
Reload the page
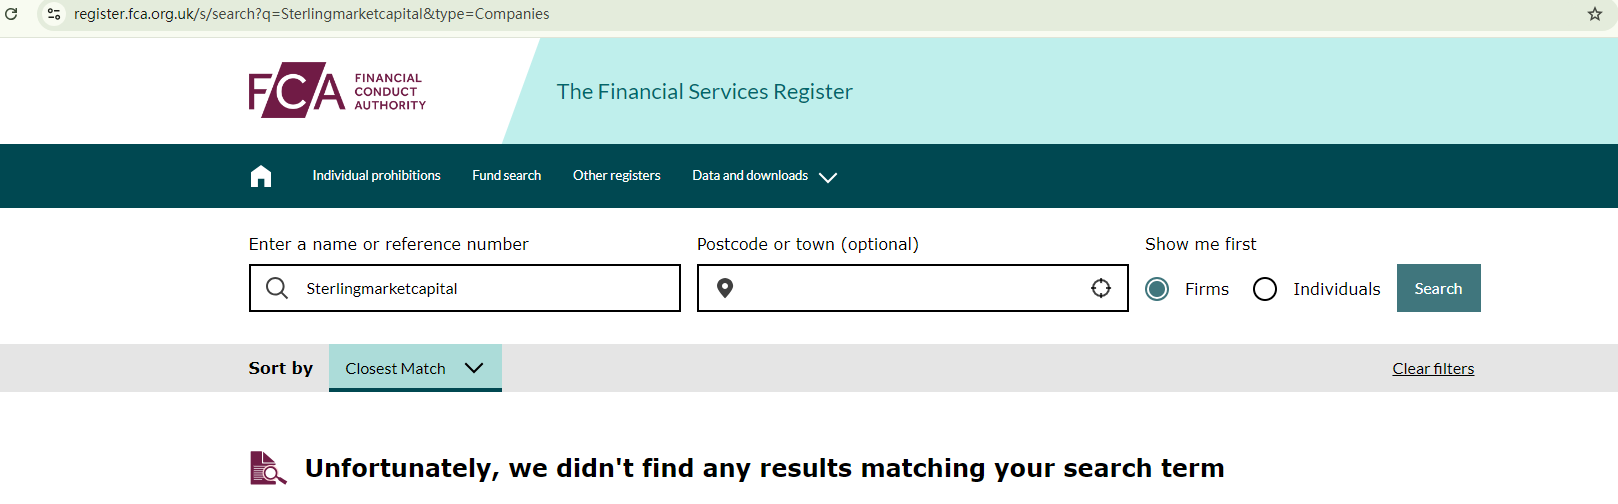pos(12,14)
